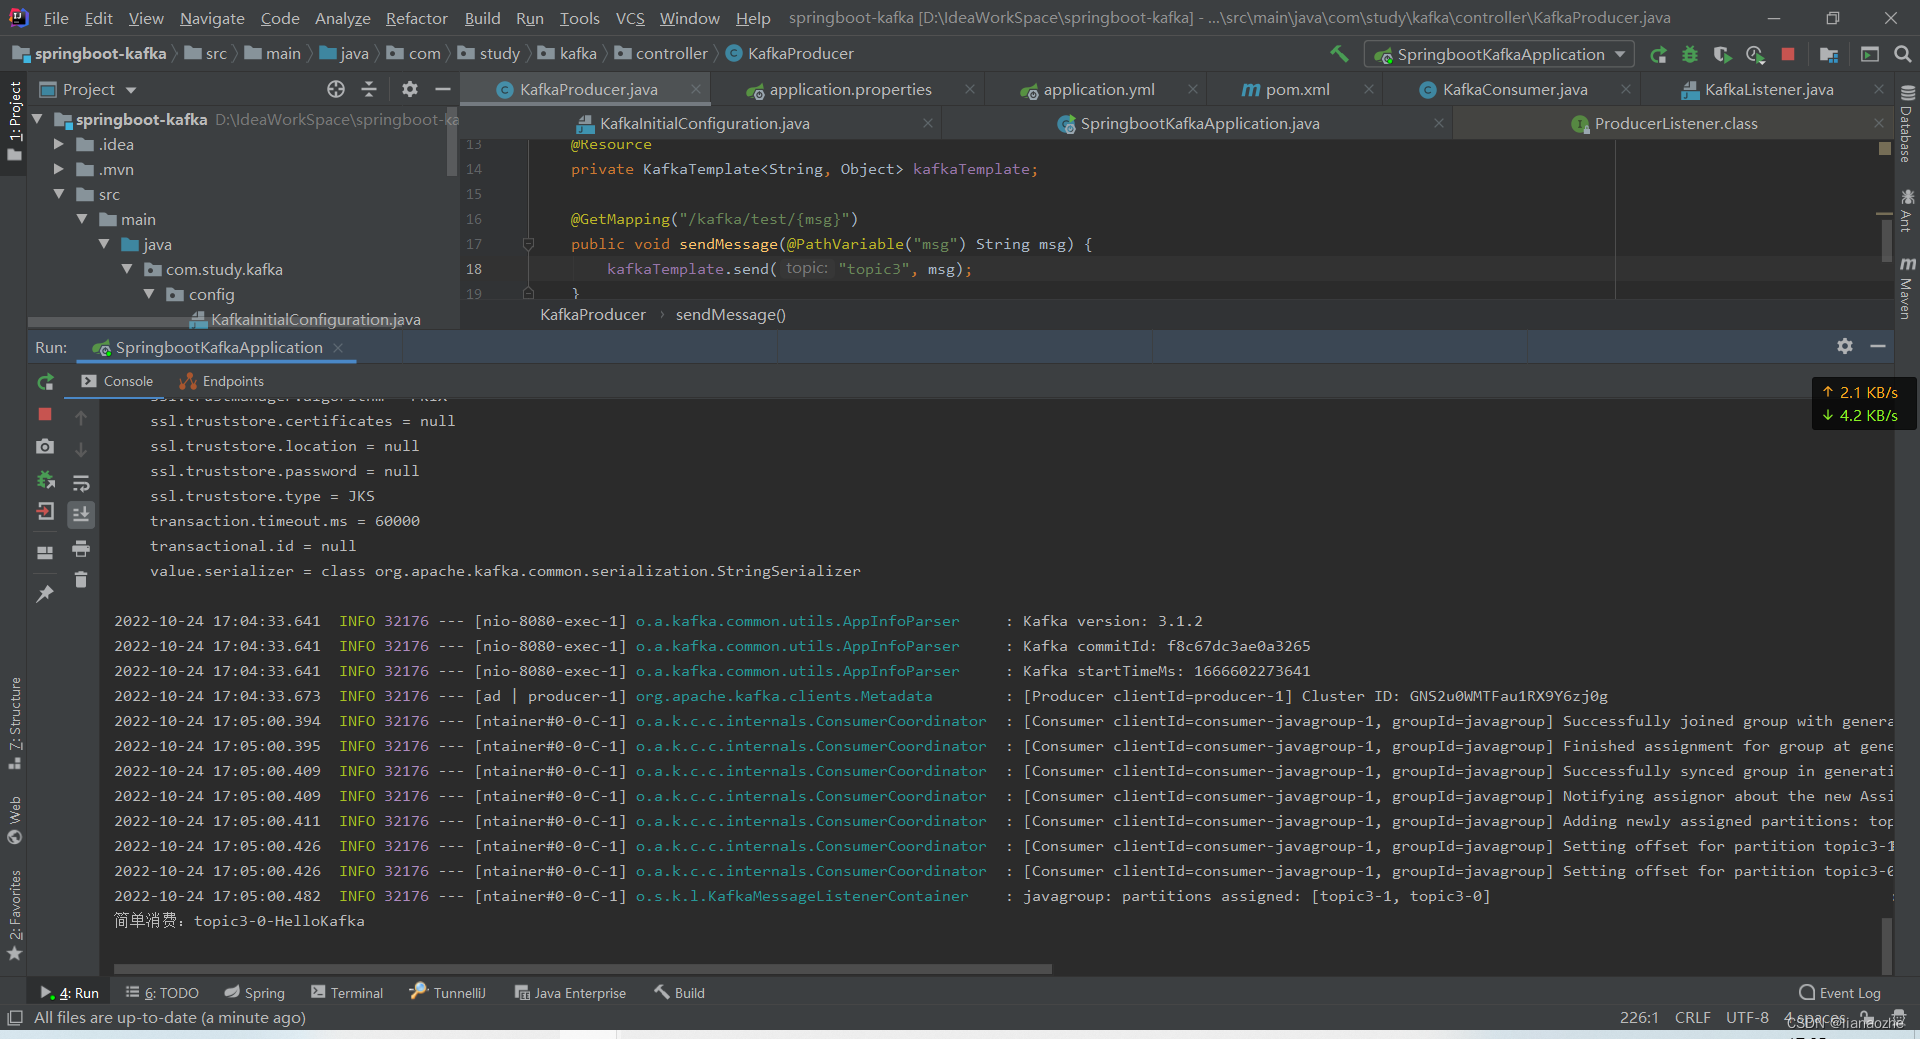This screenshot has height=1039, width=1920.
Task: Toggle Database tool window stripe
Action: point(1906,125)
